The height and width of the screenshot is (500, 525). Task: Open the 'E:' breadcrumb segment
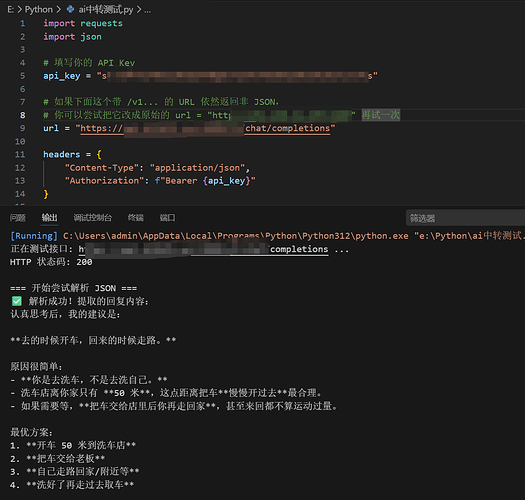11,10
